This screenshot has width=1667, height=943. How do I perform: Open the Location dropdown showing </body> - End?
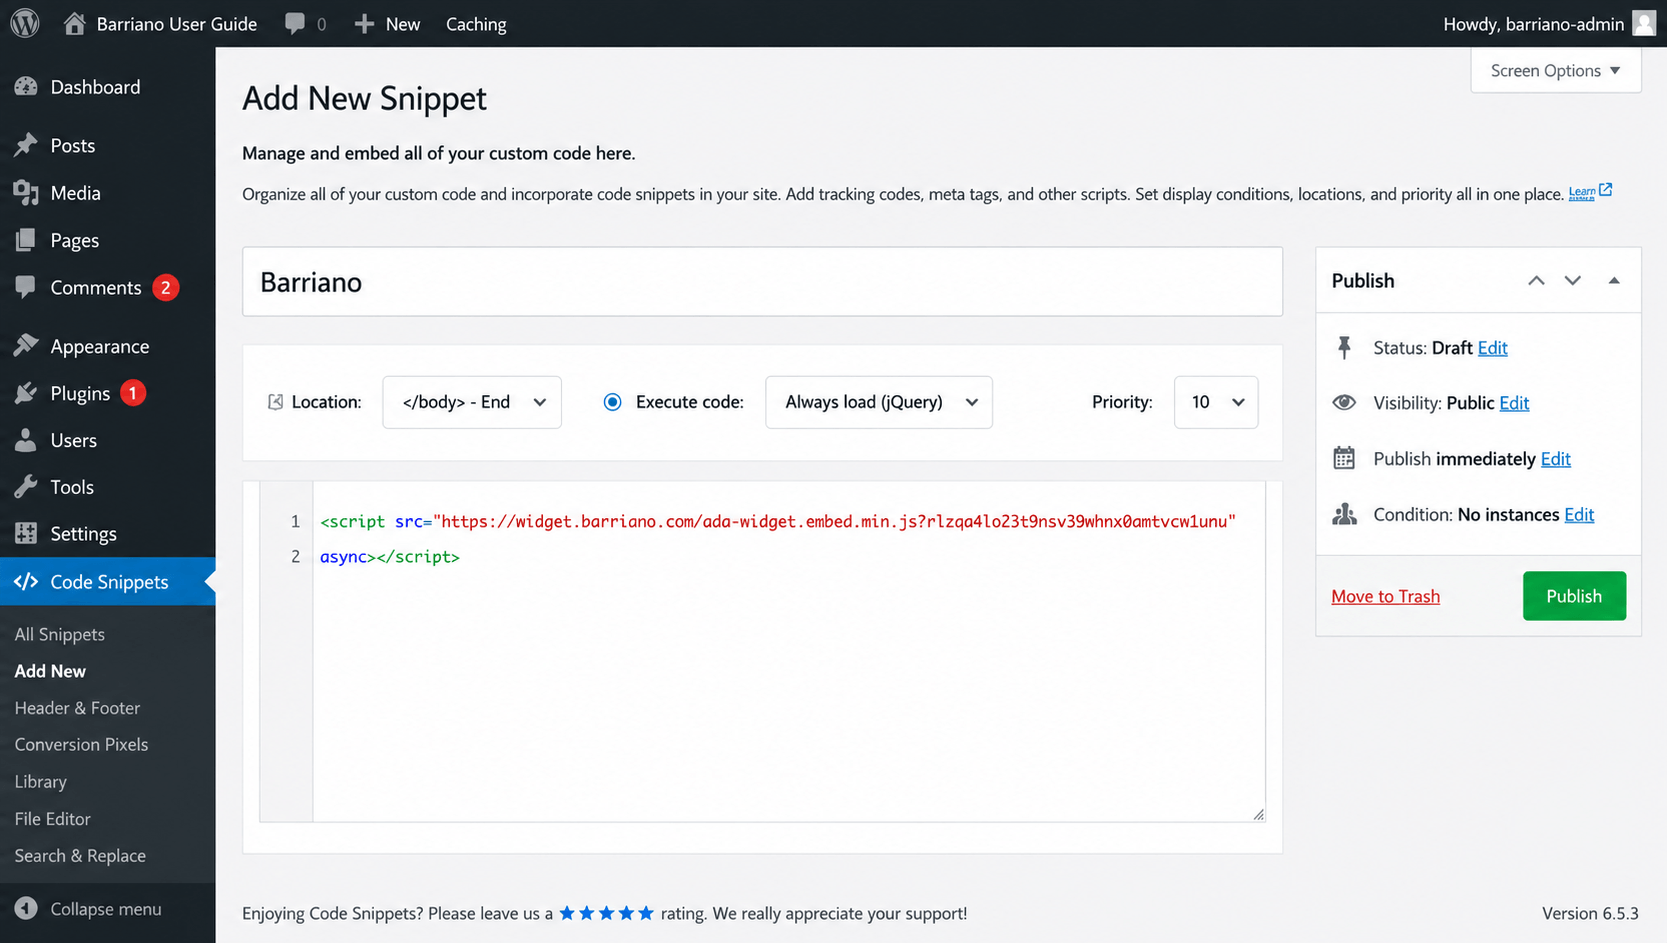pos(472,402)
